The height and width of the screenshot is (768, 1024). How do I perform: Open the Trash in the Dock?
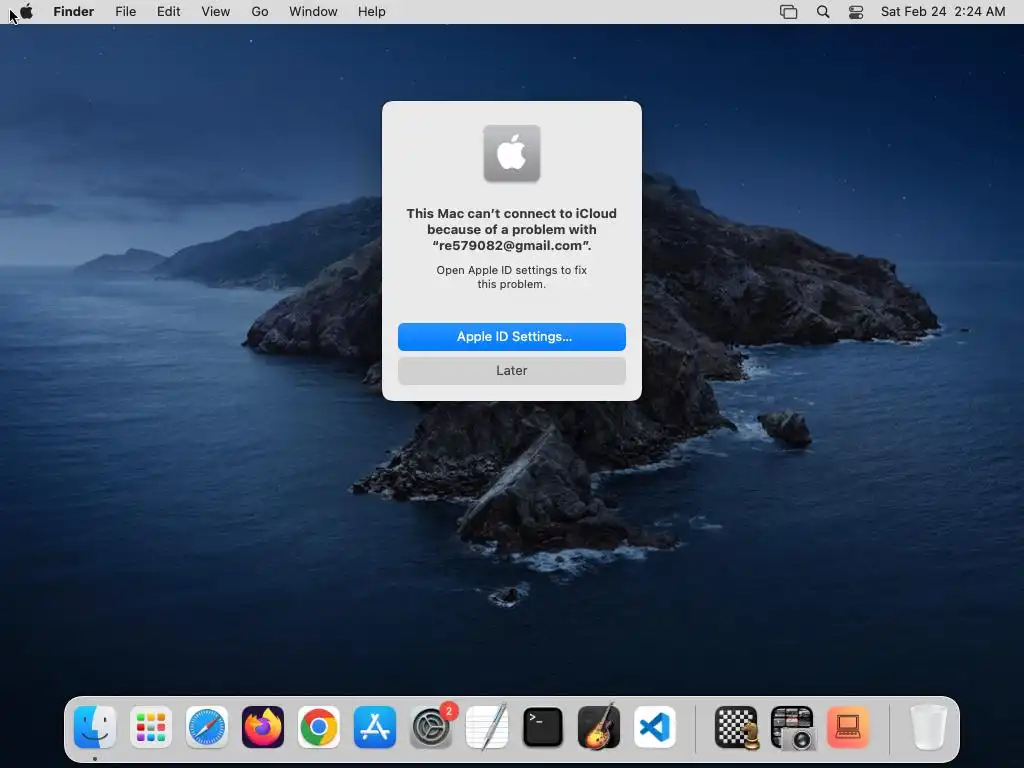[x=929, y=727]
